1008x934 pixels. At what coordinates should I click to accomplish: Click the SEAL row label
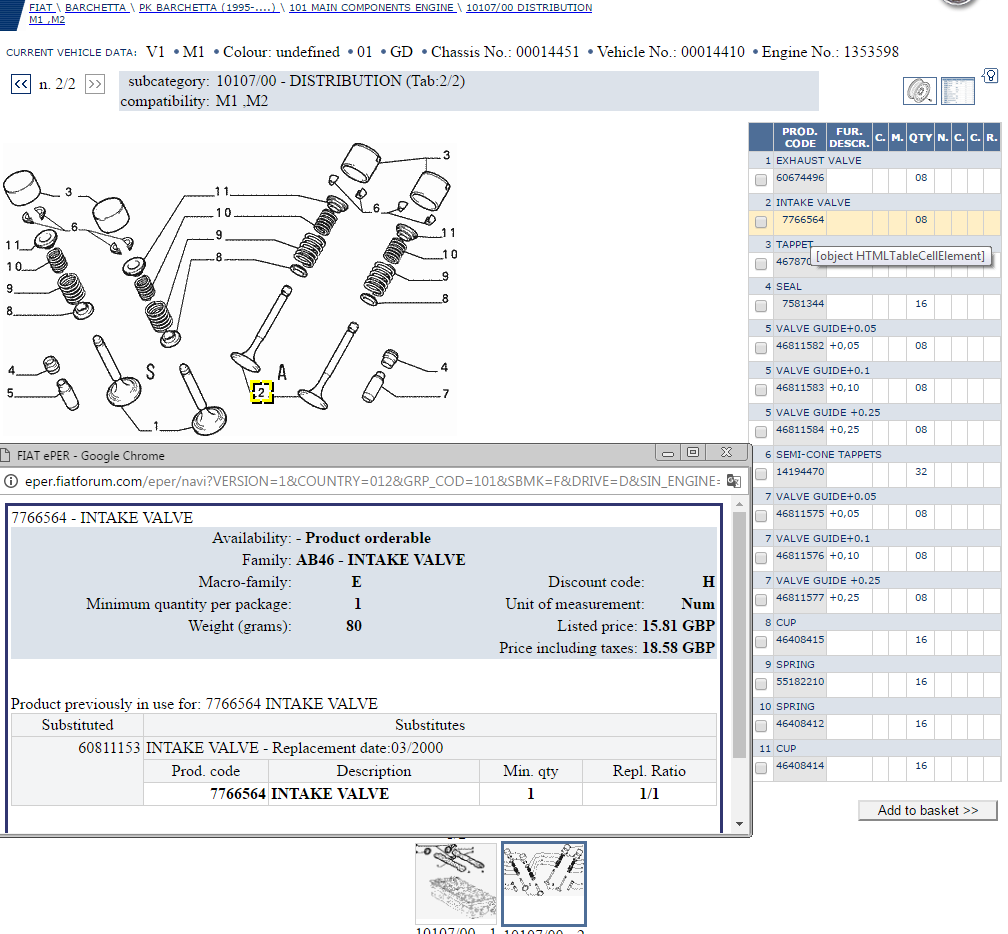point(789,287)
